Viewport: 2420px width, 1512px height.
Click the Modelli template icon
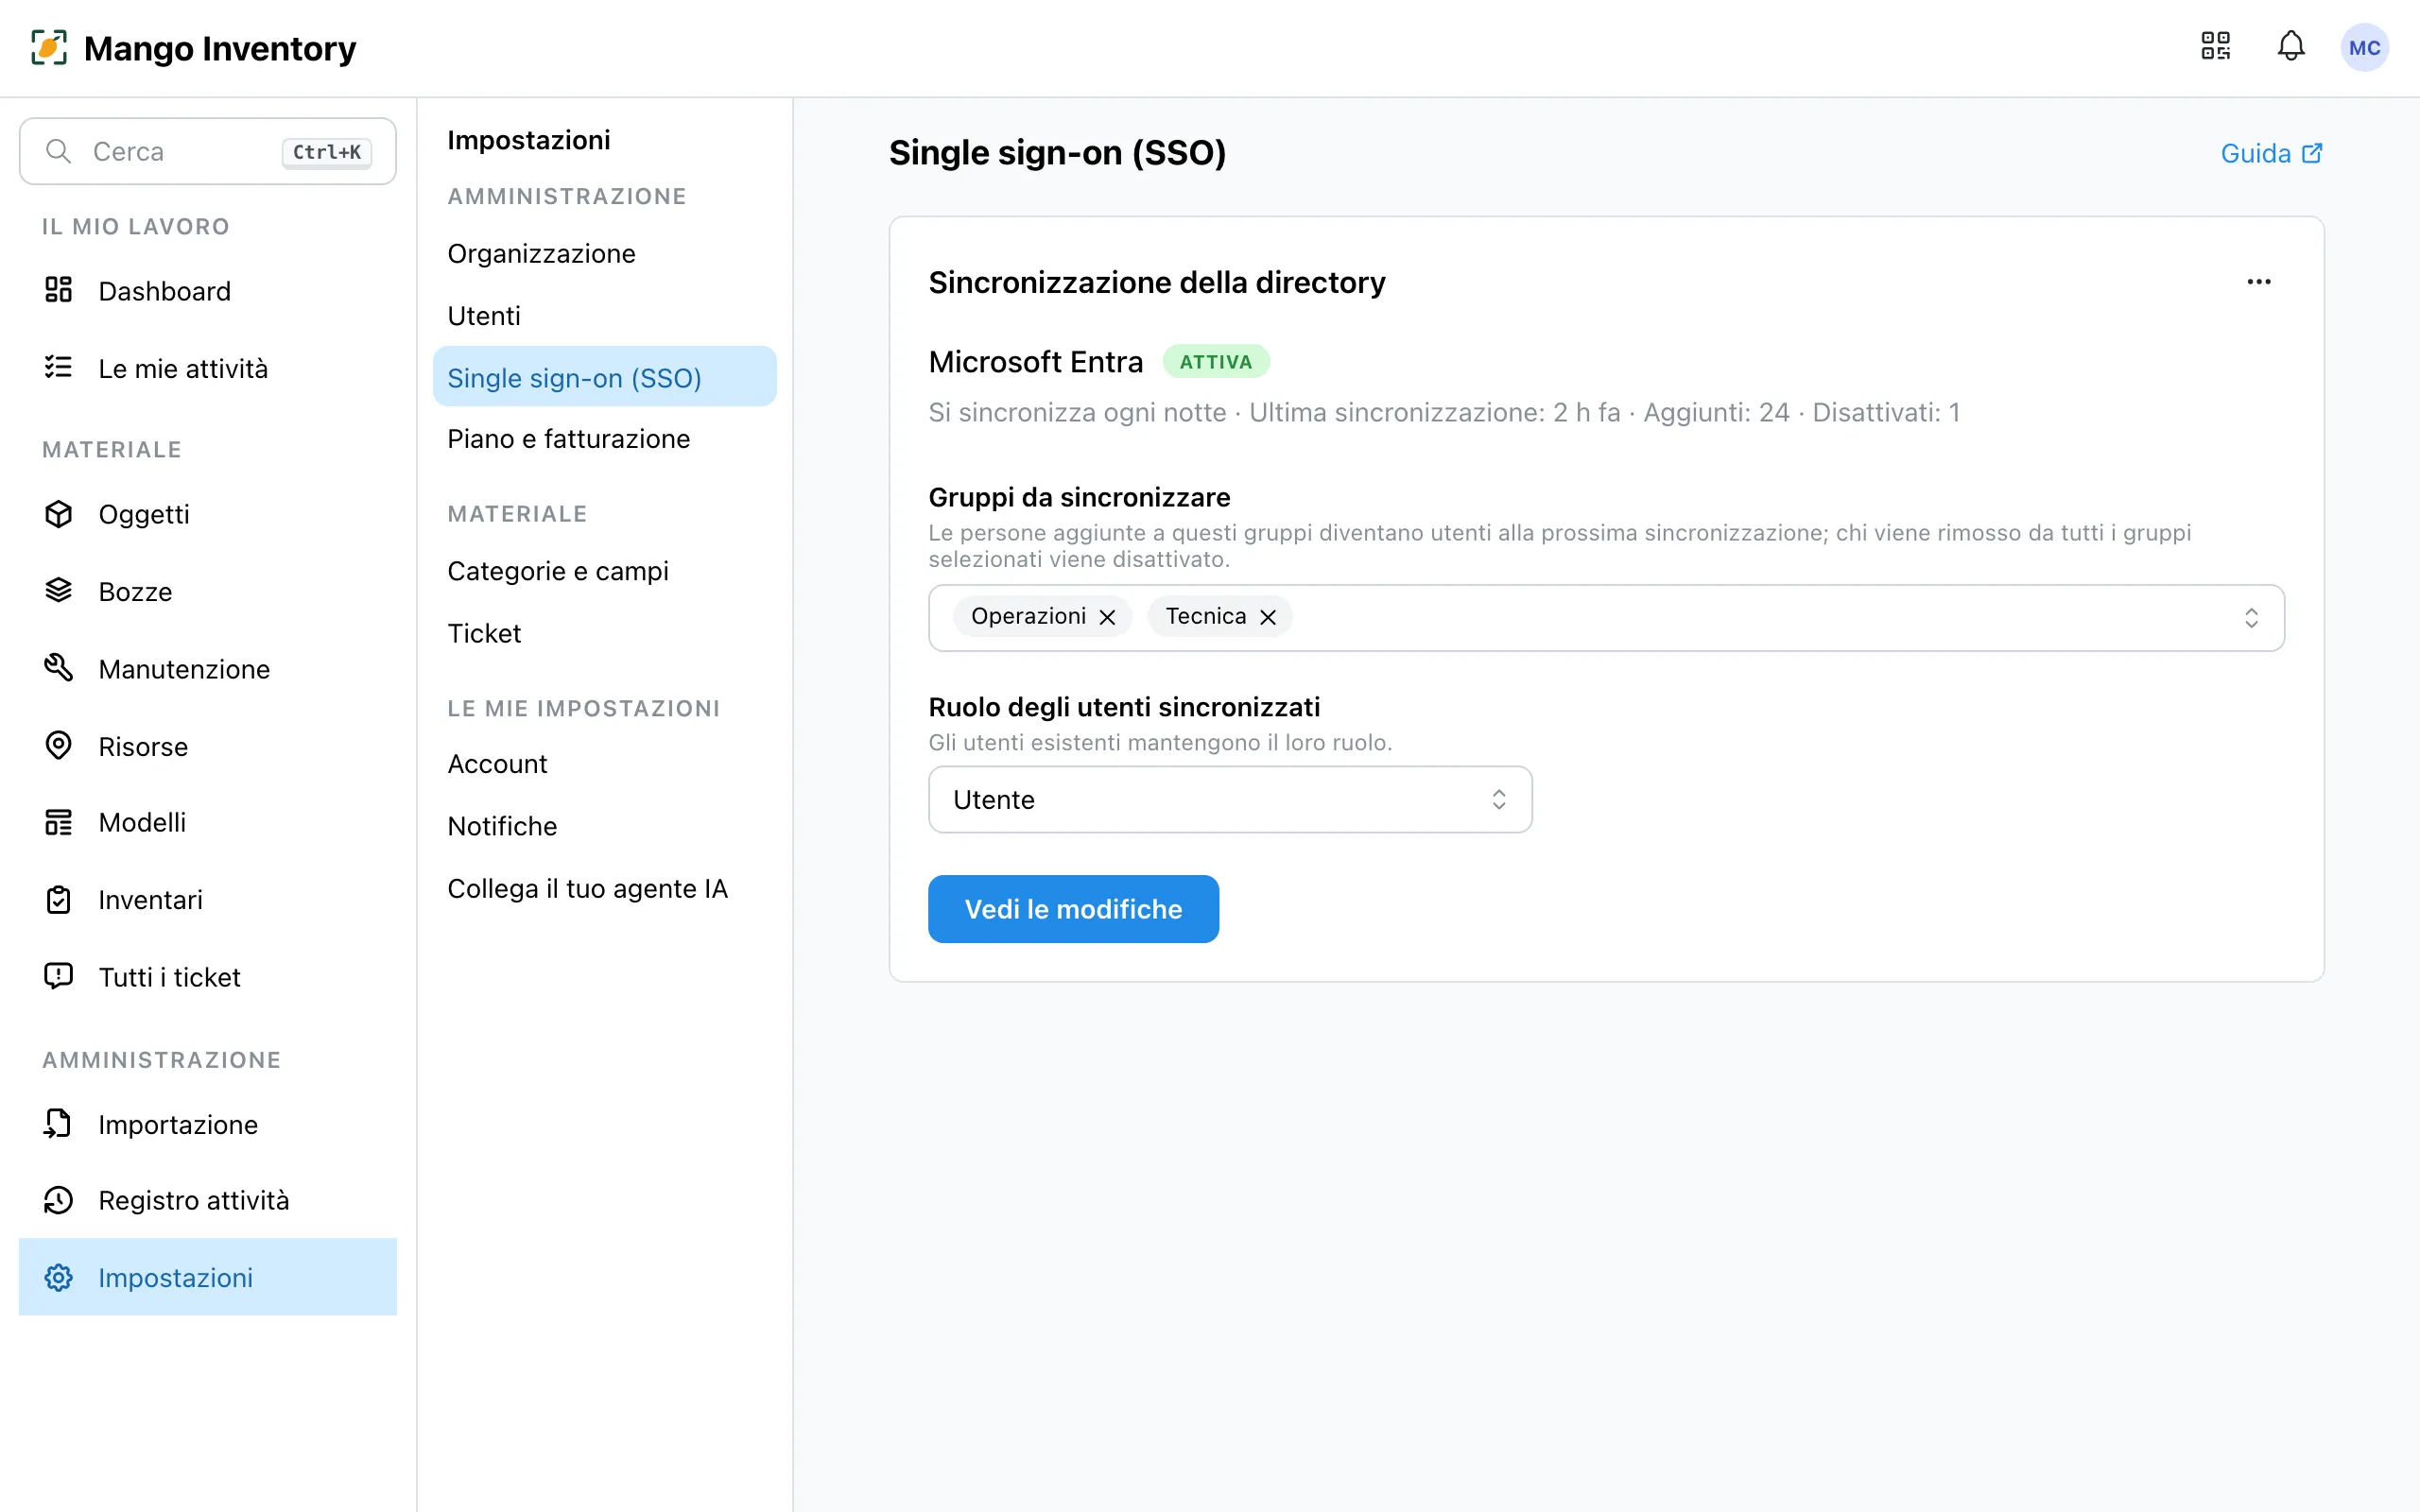pyautogui.click(x=59, y=822)
